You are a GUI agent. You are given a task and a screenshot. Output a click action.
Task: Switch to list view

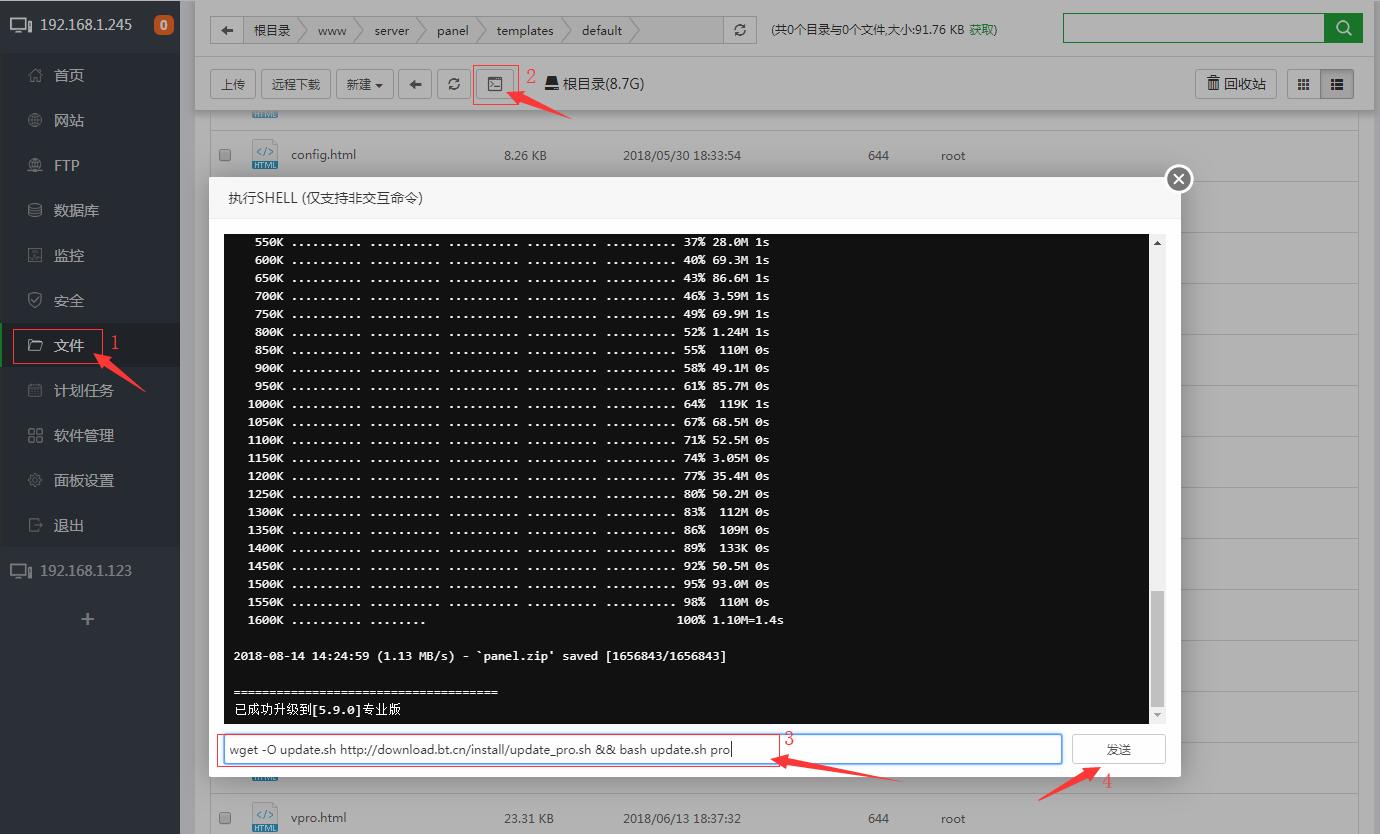(x=1337, y=84)
